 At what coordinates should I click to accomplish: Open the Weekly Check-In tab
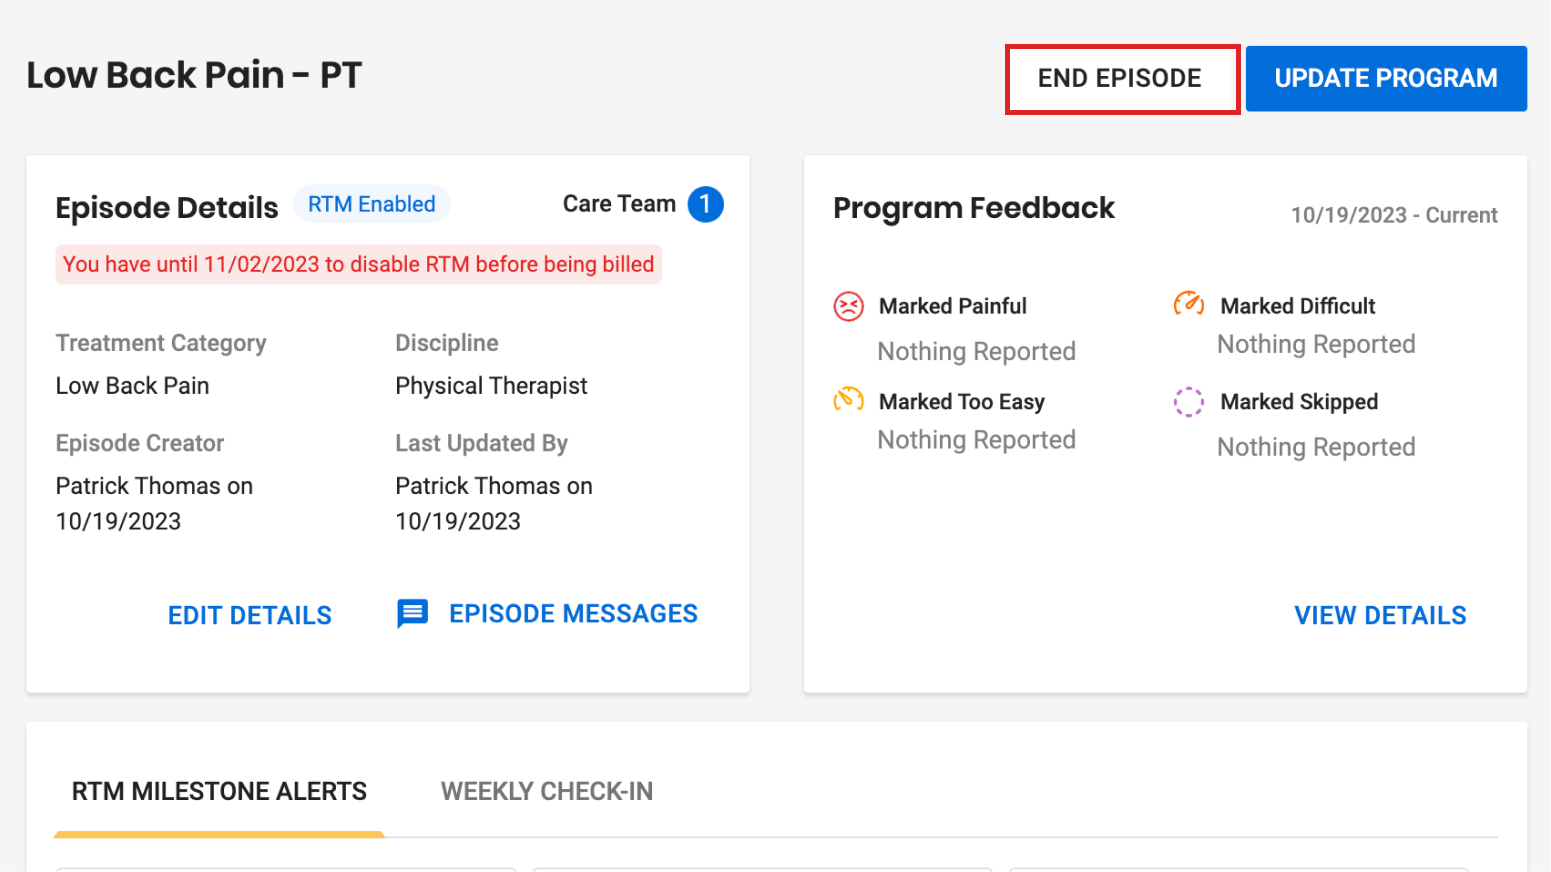point(546,792)
